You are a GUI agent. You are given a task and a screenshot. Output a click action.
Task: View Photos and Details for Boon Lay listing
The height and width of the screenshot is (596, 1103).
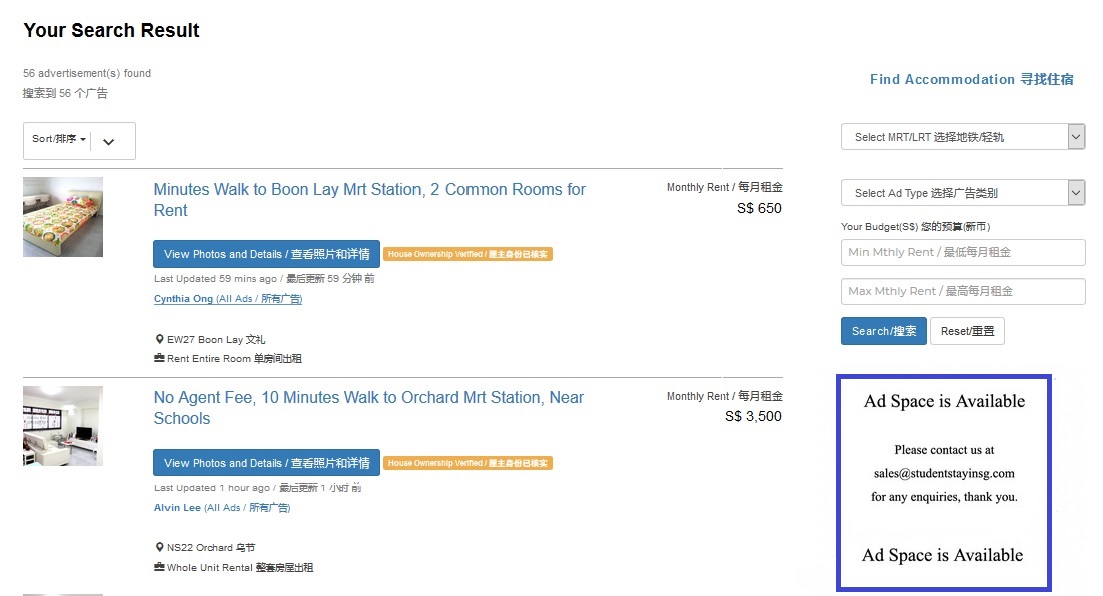267,254
